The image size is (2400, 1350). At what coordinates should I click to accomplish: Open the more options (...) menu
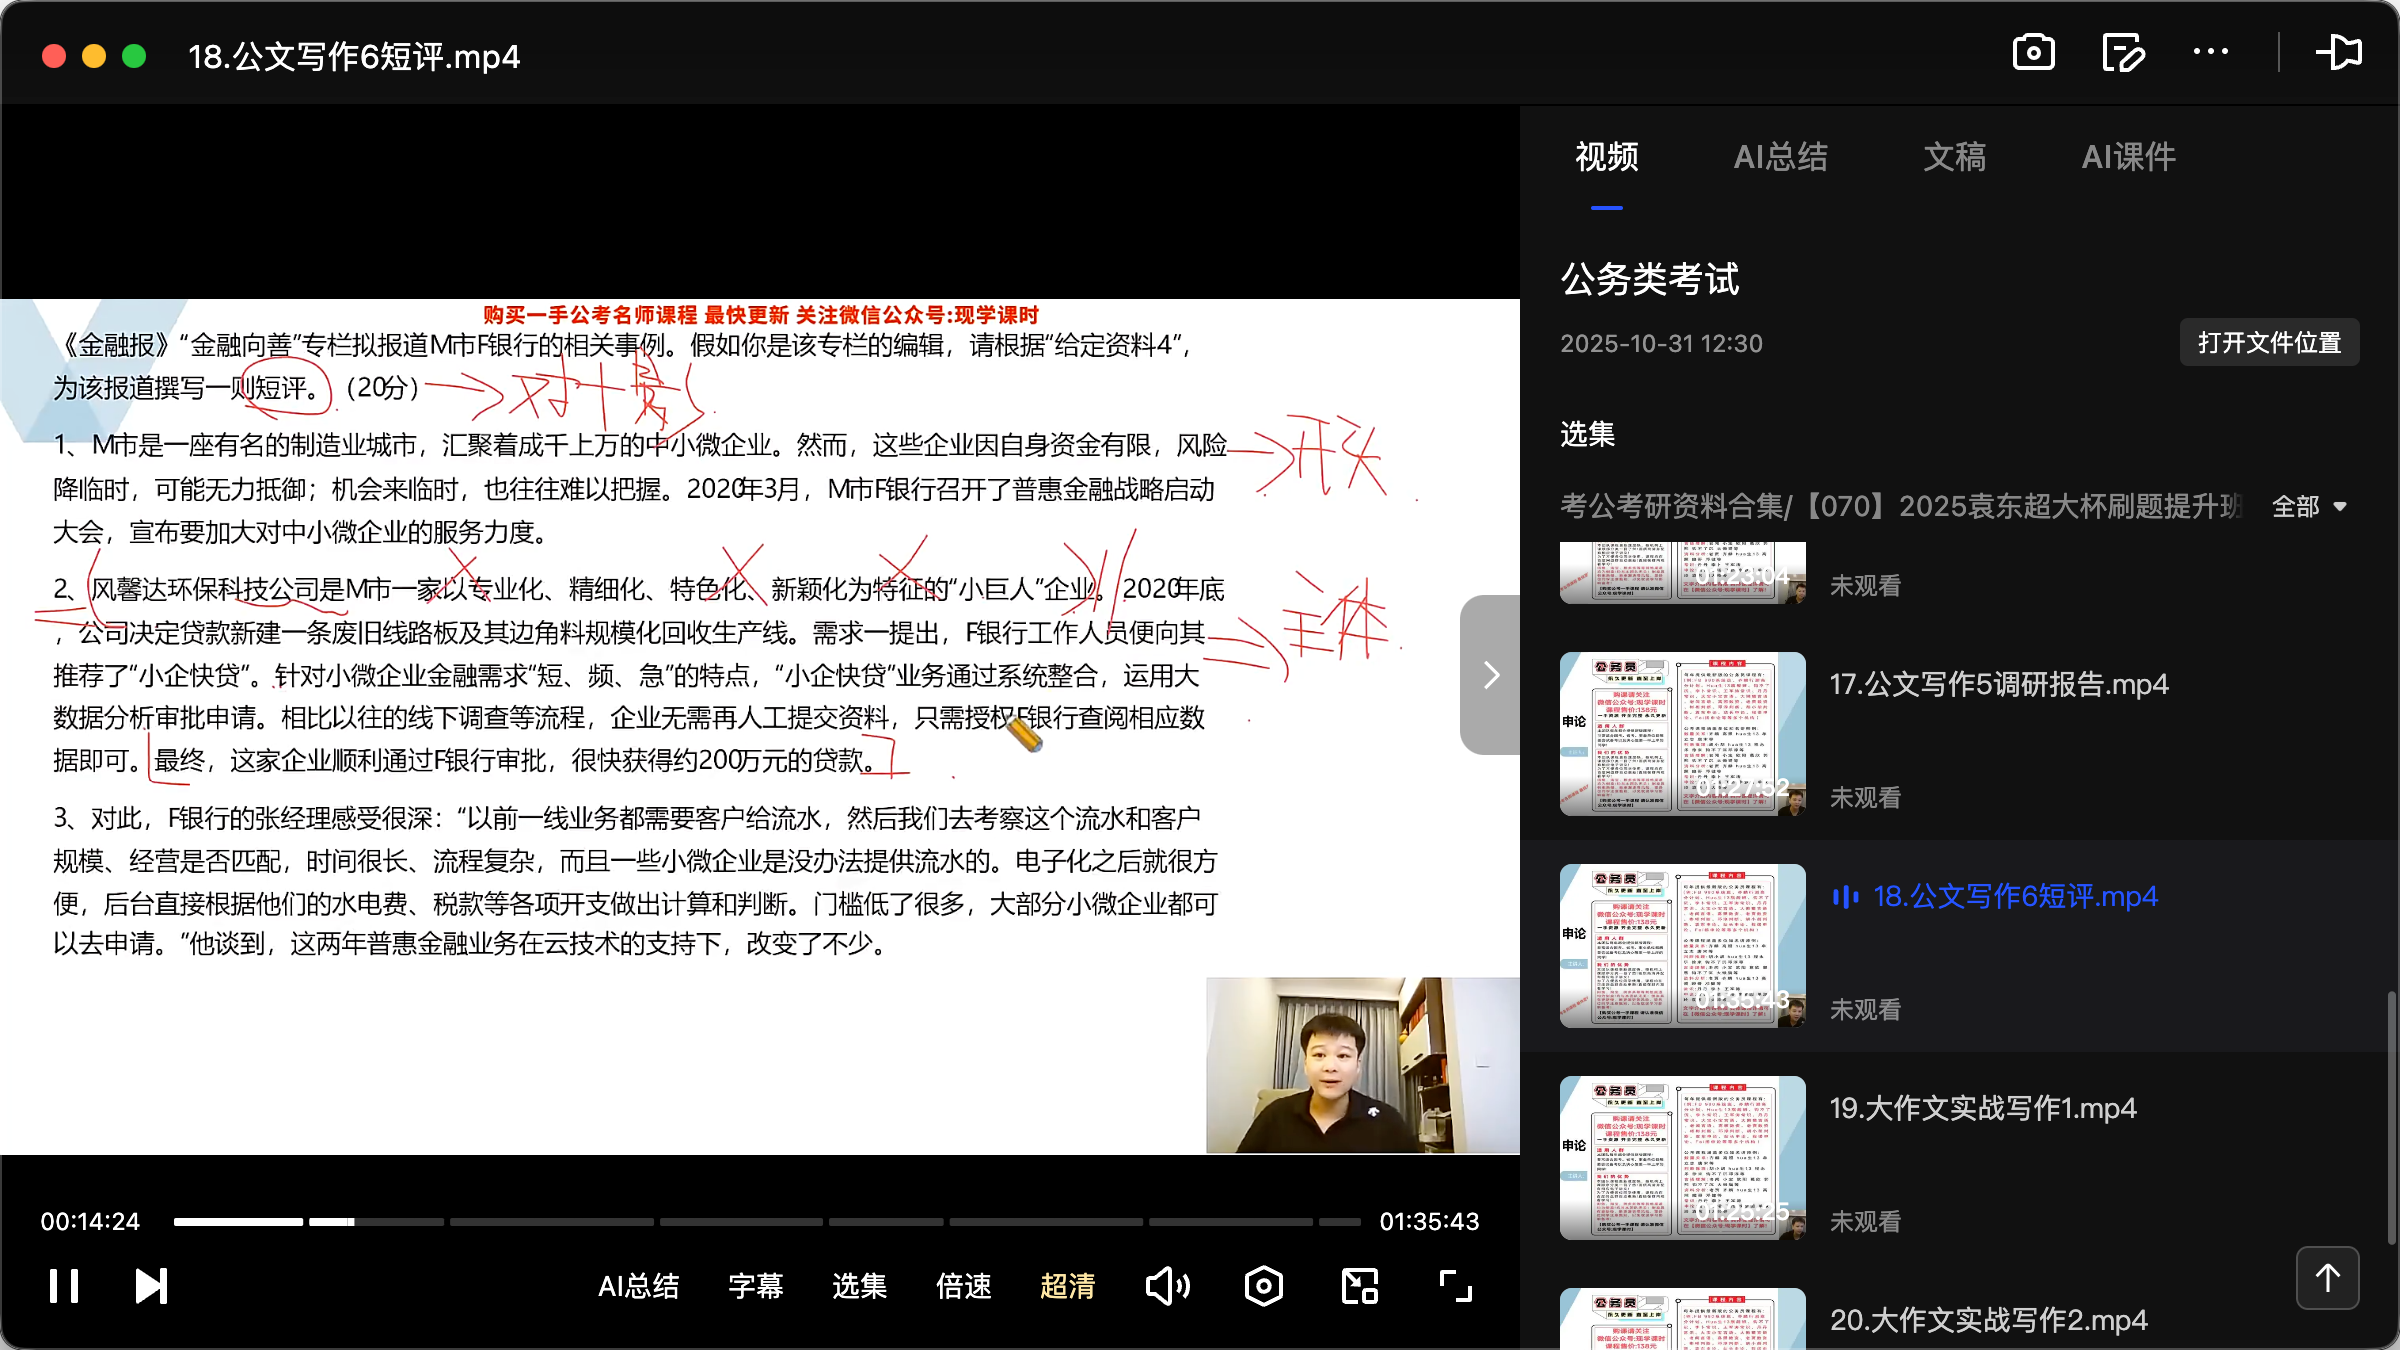point(2212,52)
